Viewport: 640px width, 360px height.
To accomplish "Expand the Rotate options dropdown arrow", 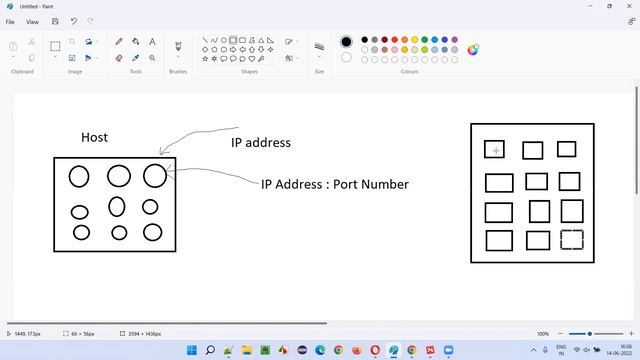I will 98,41.
